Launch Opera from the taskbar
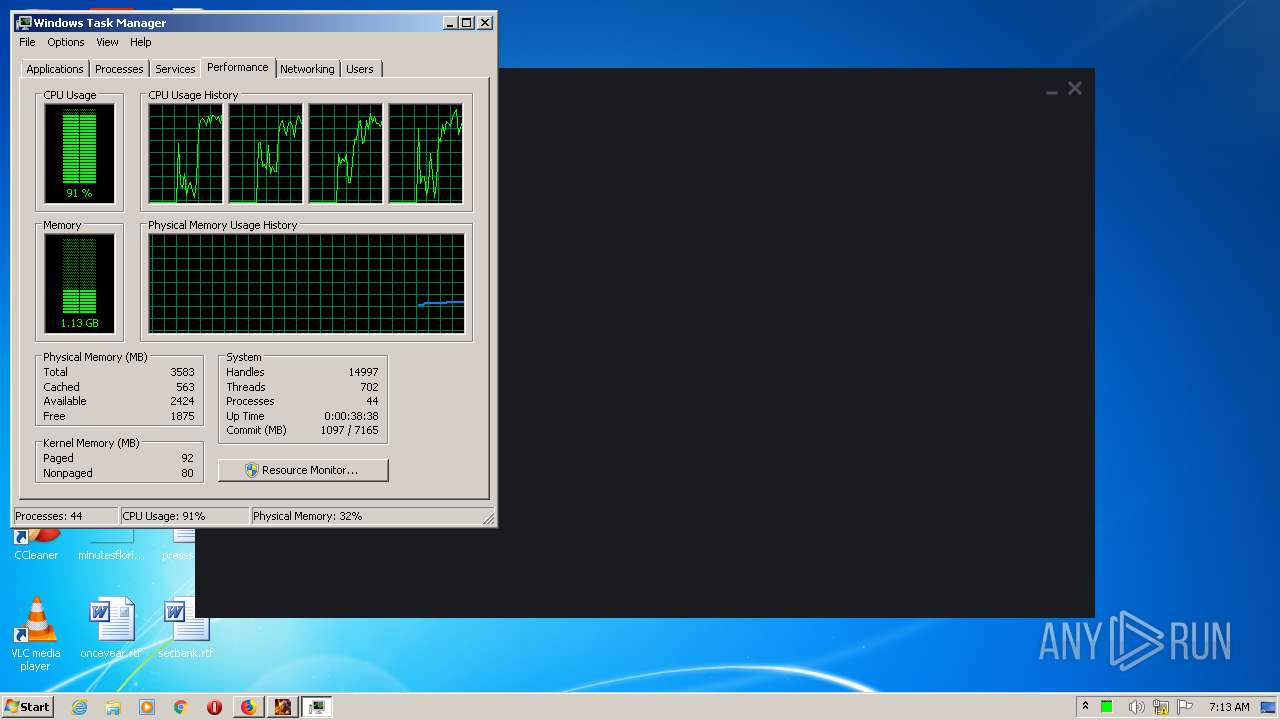The image size is (1280, 720). coord(214,707)
